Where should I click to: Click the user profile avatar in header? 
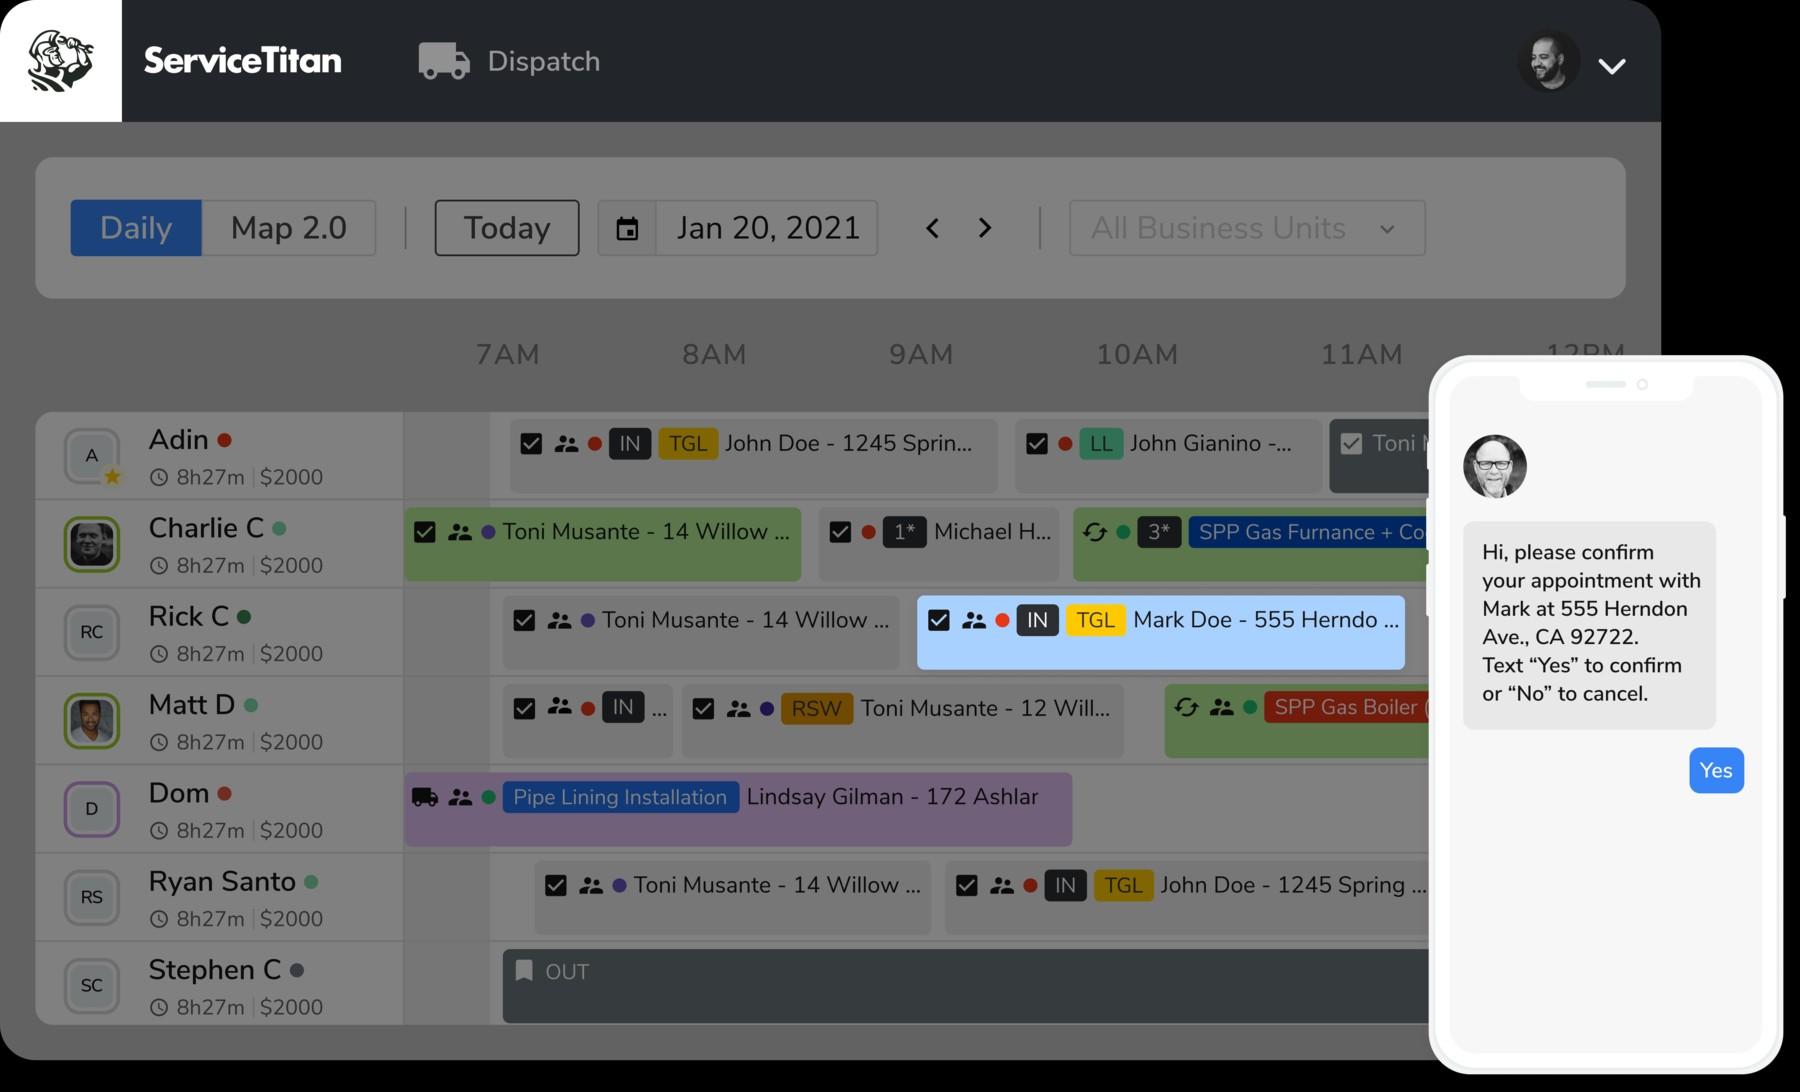click(x=1549, y=62)
